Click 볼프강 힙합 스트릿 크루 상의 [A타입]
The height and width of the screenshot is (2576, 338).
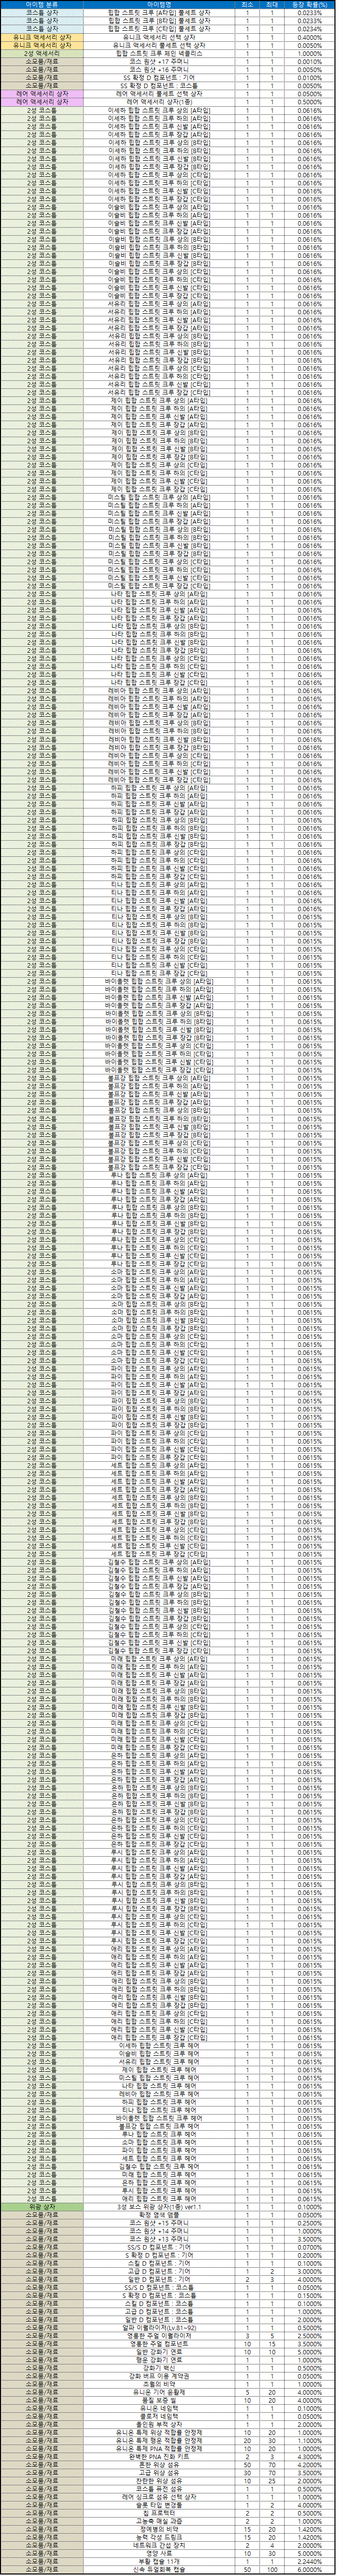click(x=160, y=1078)
